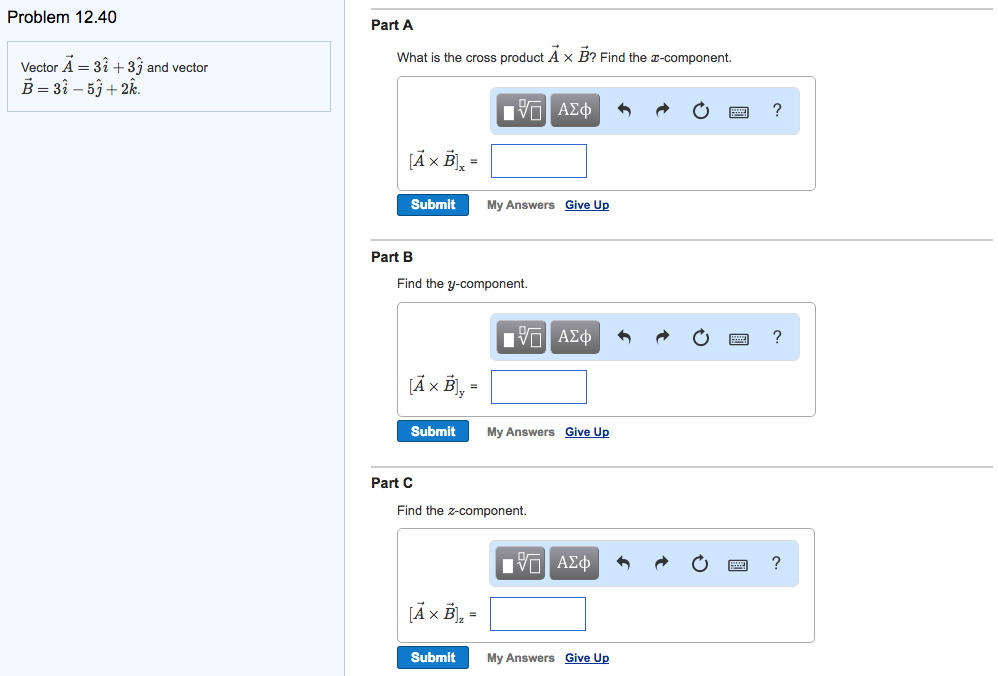The width and height of the screenshot is (998, 676).
Task: Open My Answers for Part A
Action: (x=521, y=205)
